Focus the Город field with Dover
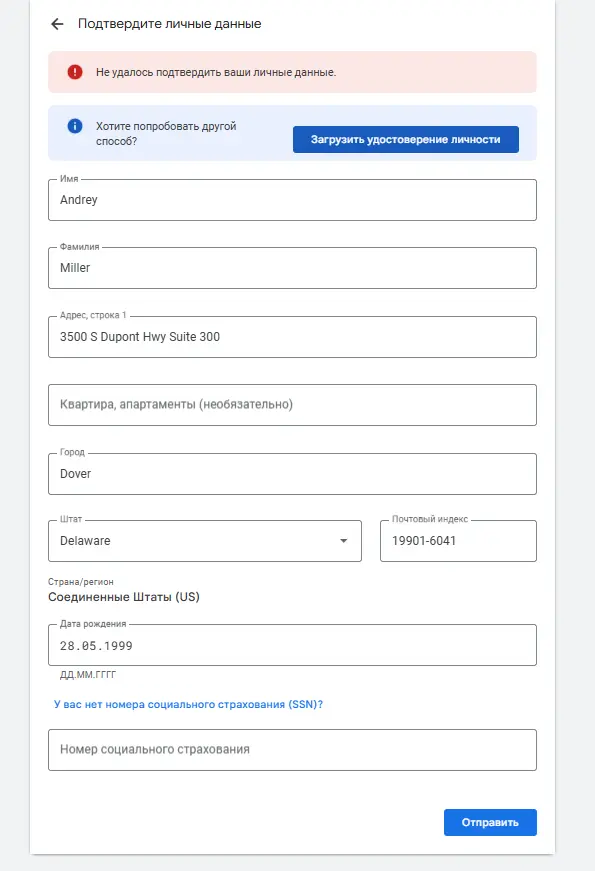 pyautogui.click(x=292, y=474)
